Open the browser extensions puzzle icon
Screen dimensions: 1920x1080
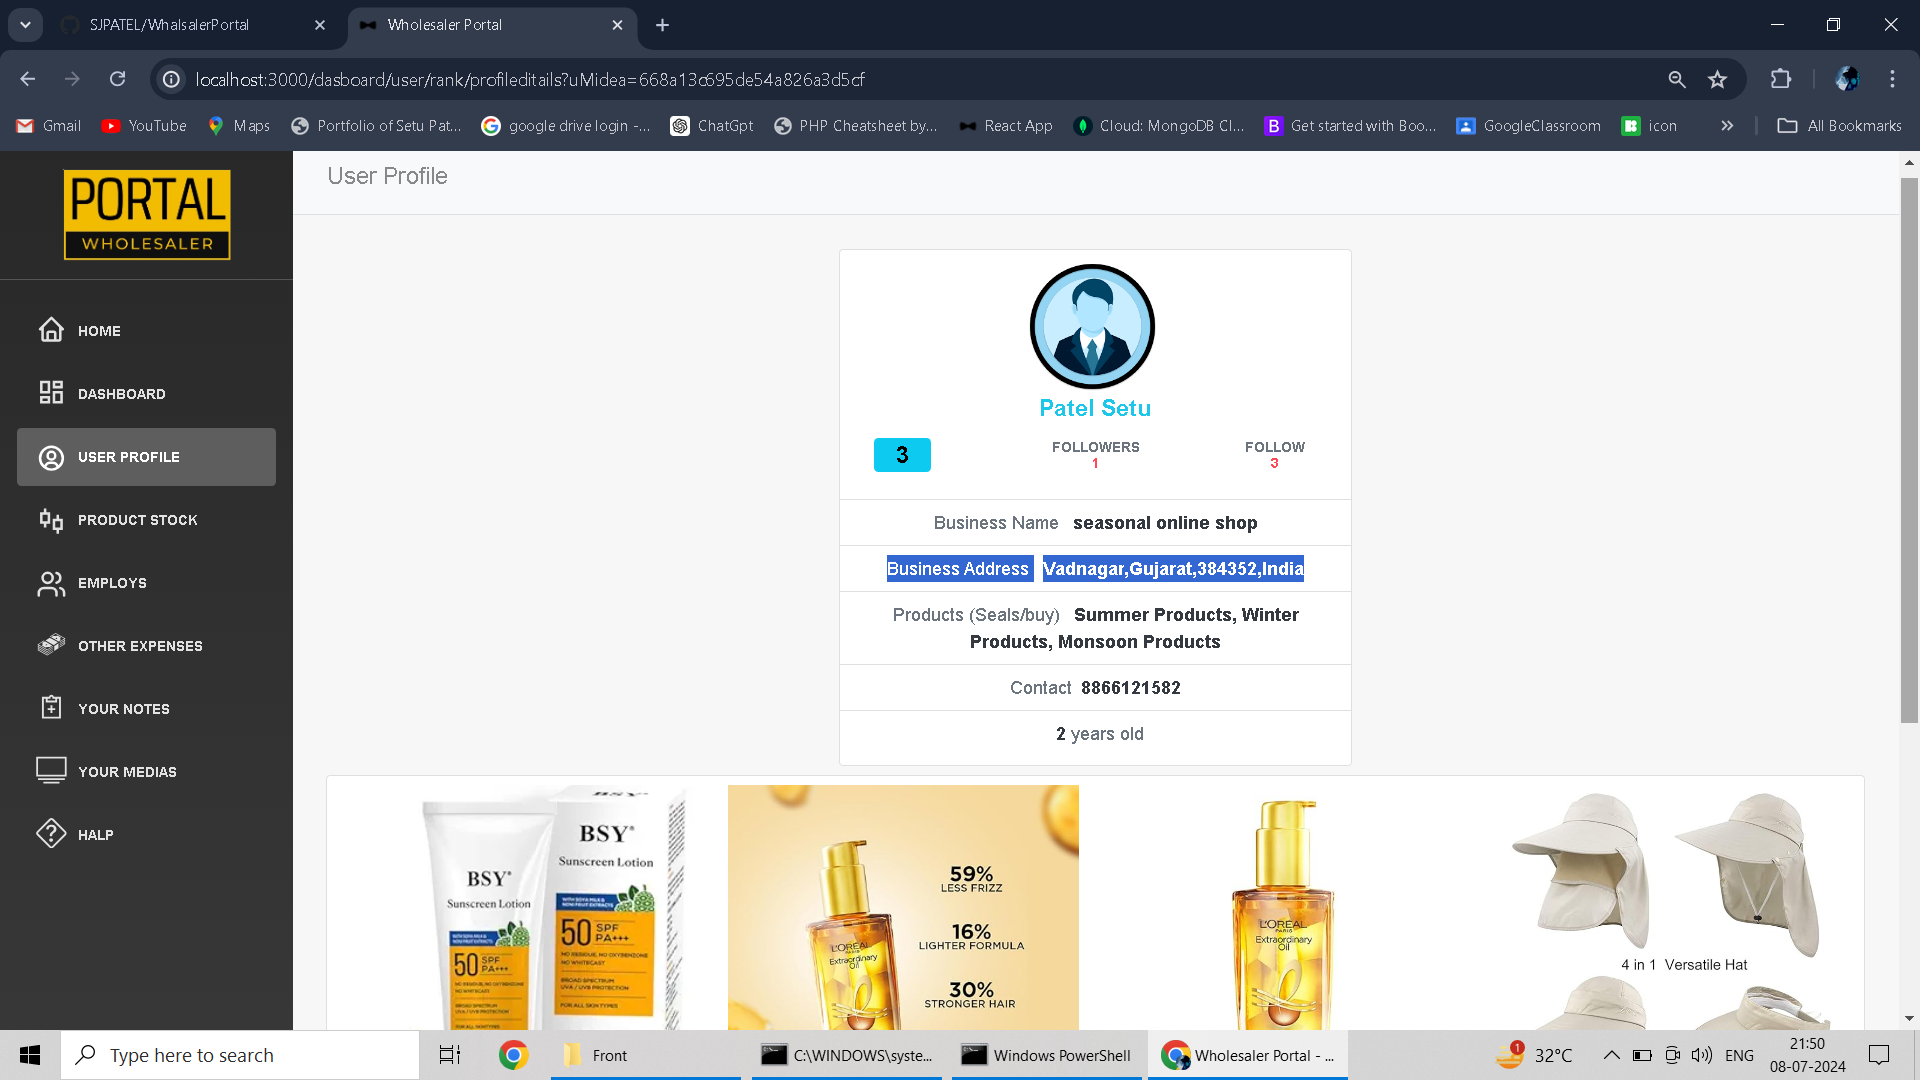coord(1781,79)
